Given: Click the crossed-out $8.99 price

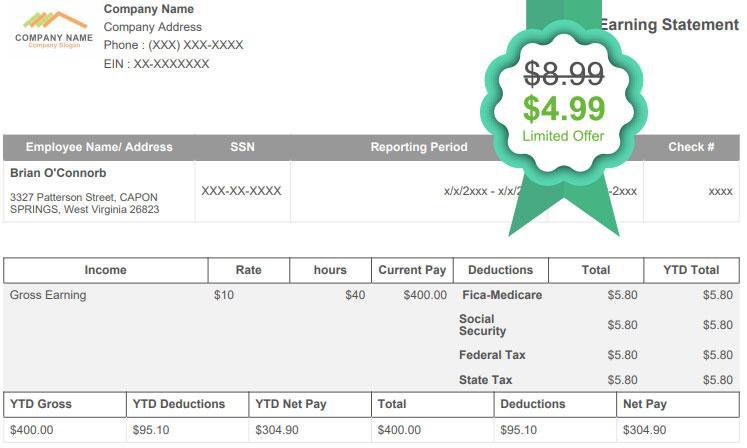Looking at the screenshot, I should click(x=564, y=74).
